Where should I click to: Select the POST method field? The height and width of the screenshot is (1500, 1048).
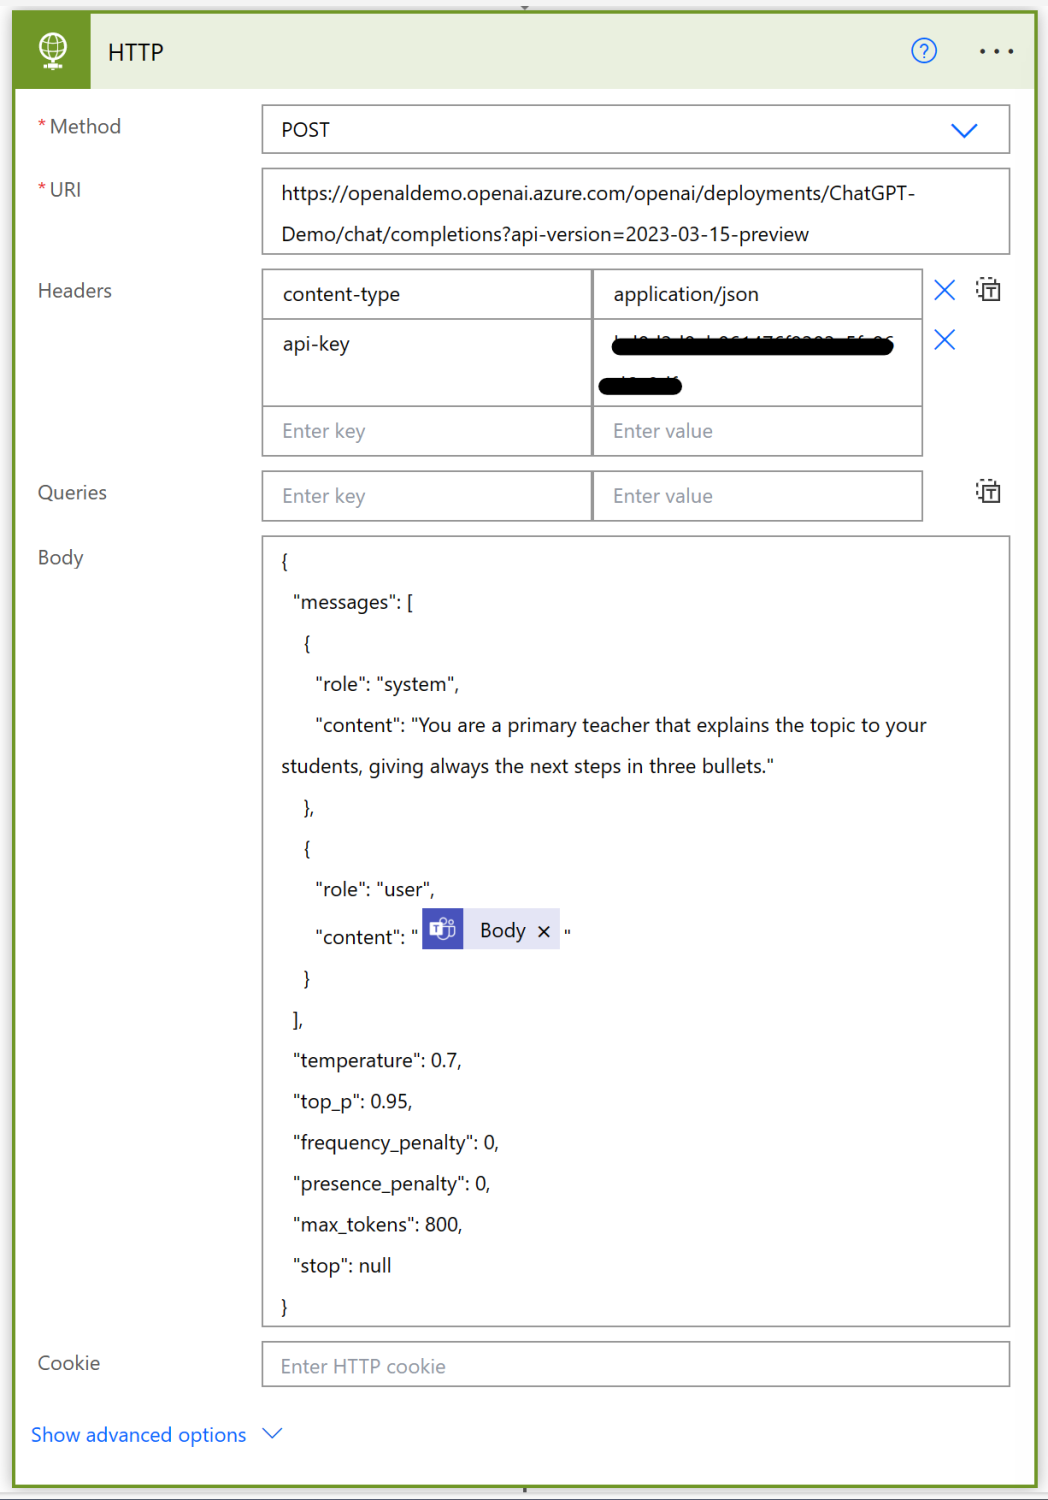(635, 129)
